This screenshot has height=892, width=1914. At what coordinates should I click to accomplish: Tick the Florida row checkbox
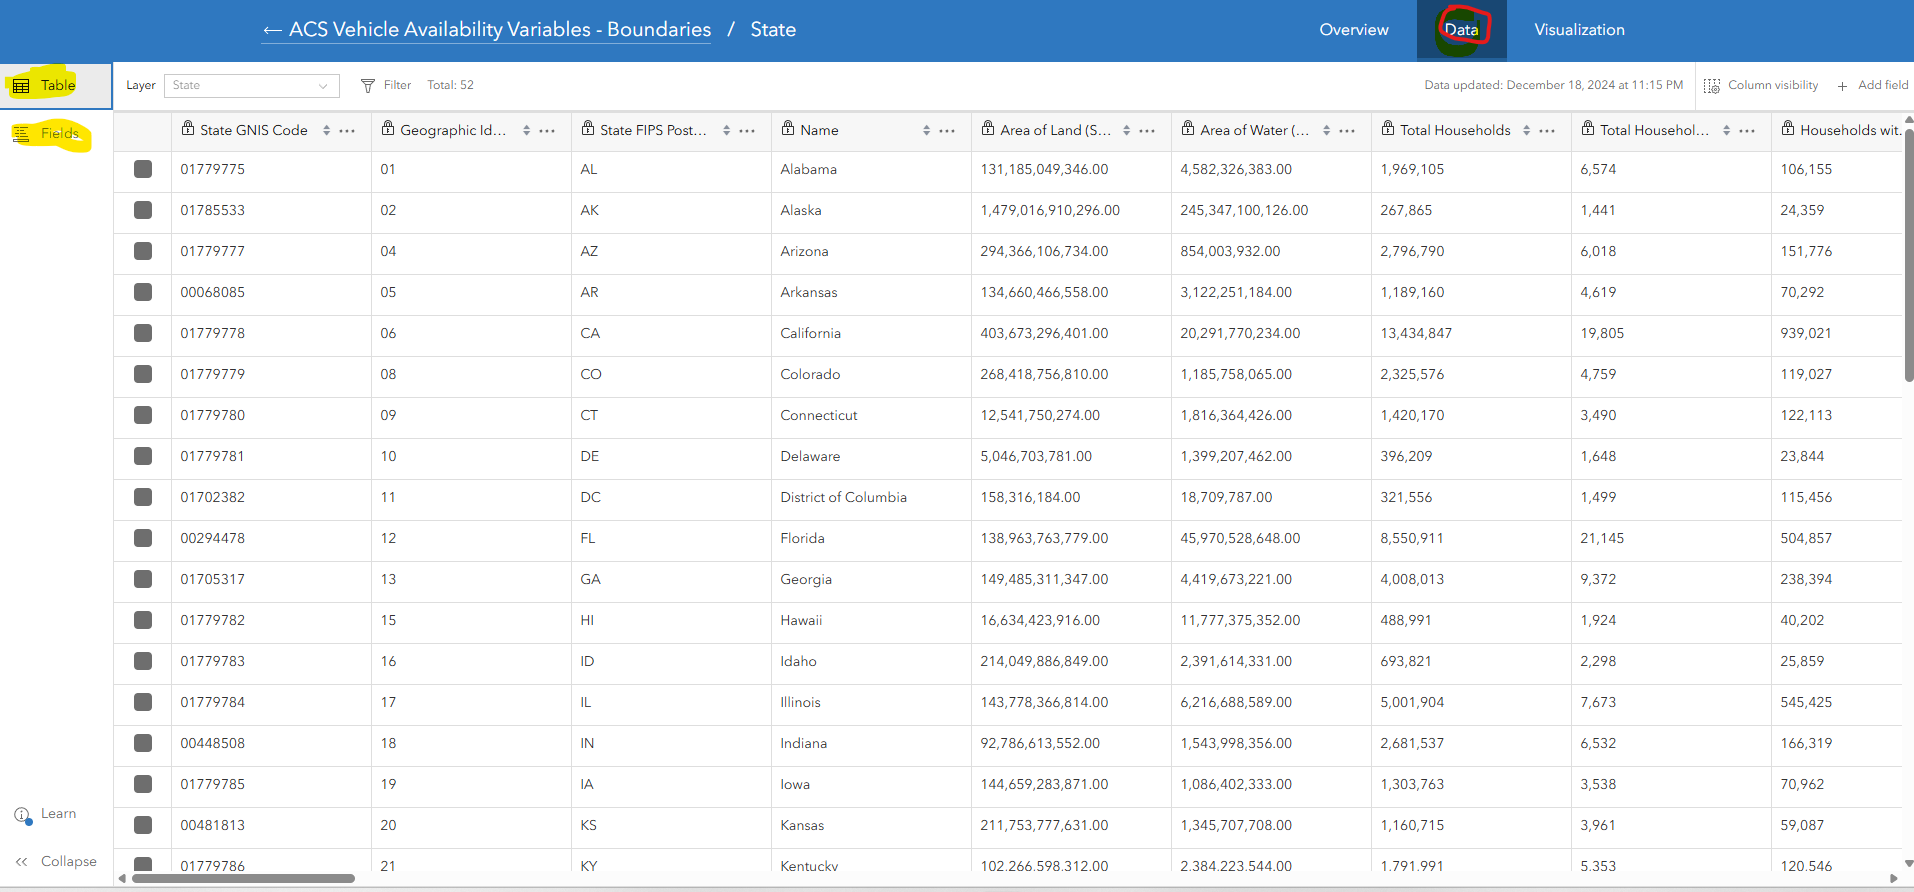(143, 539)
